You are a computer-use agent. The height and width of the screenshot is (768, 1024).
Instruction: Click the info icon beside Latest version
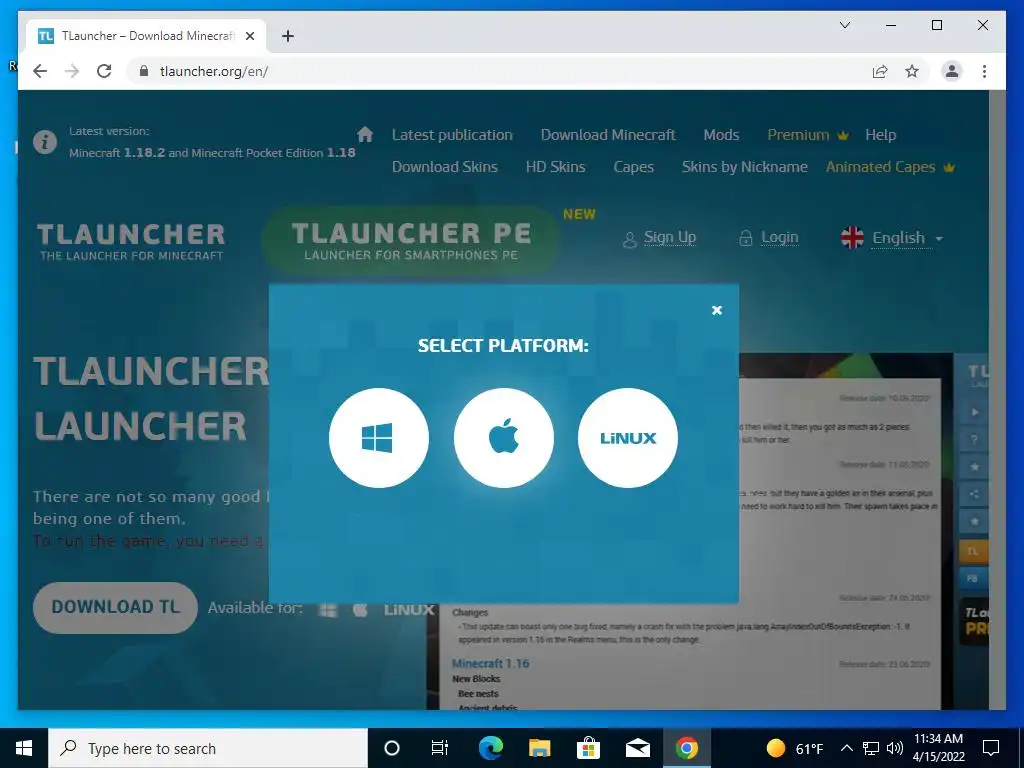(x=45, y=142)
